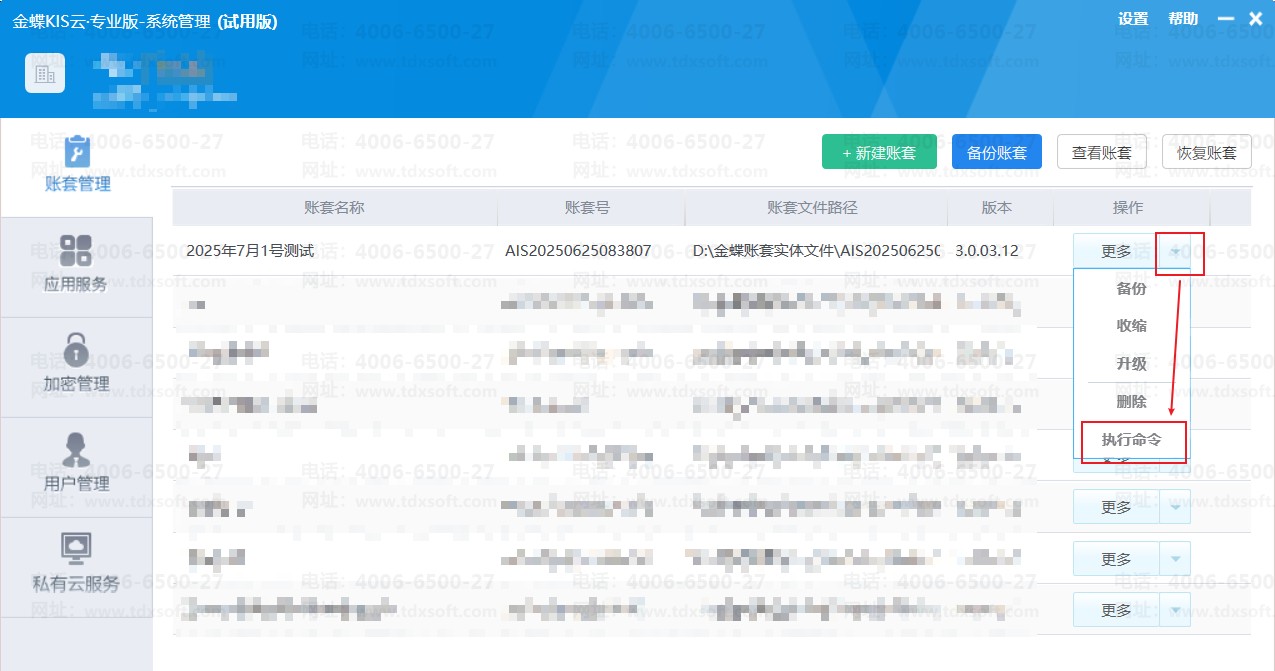Image resolution: width=1275 pixels, height=671 pixels.
Task: Select the 2025年7月1号测试 account row
Action: (x=250, y=251)
